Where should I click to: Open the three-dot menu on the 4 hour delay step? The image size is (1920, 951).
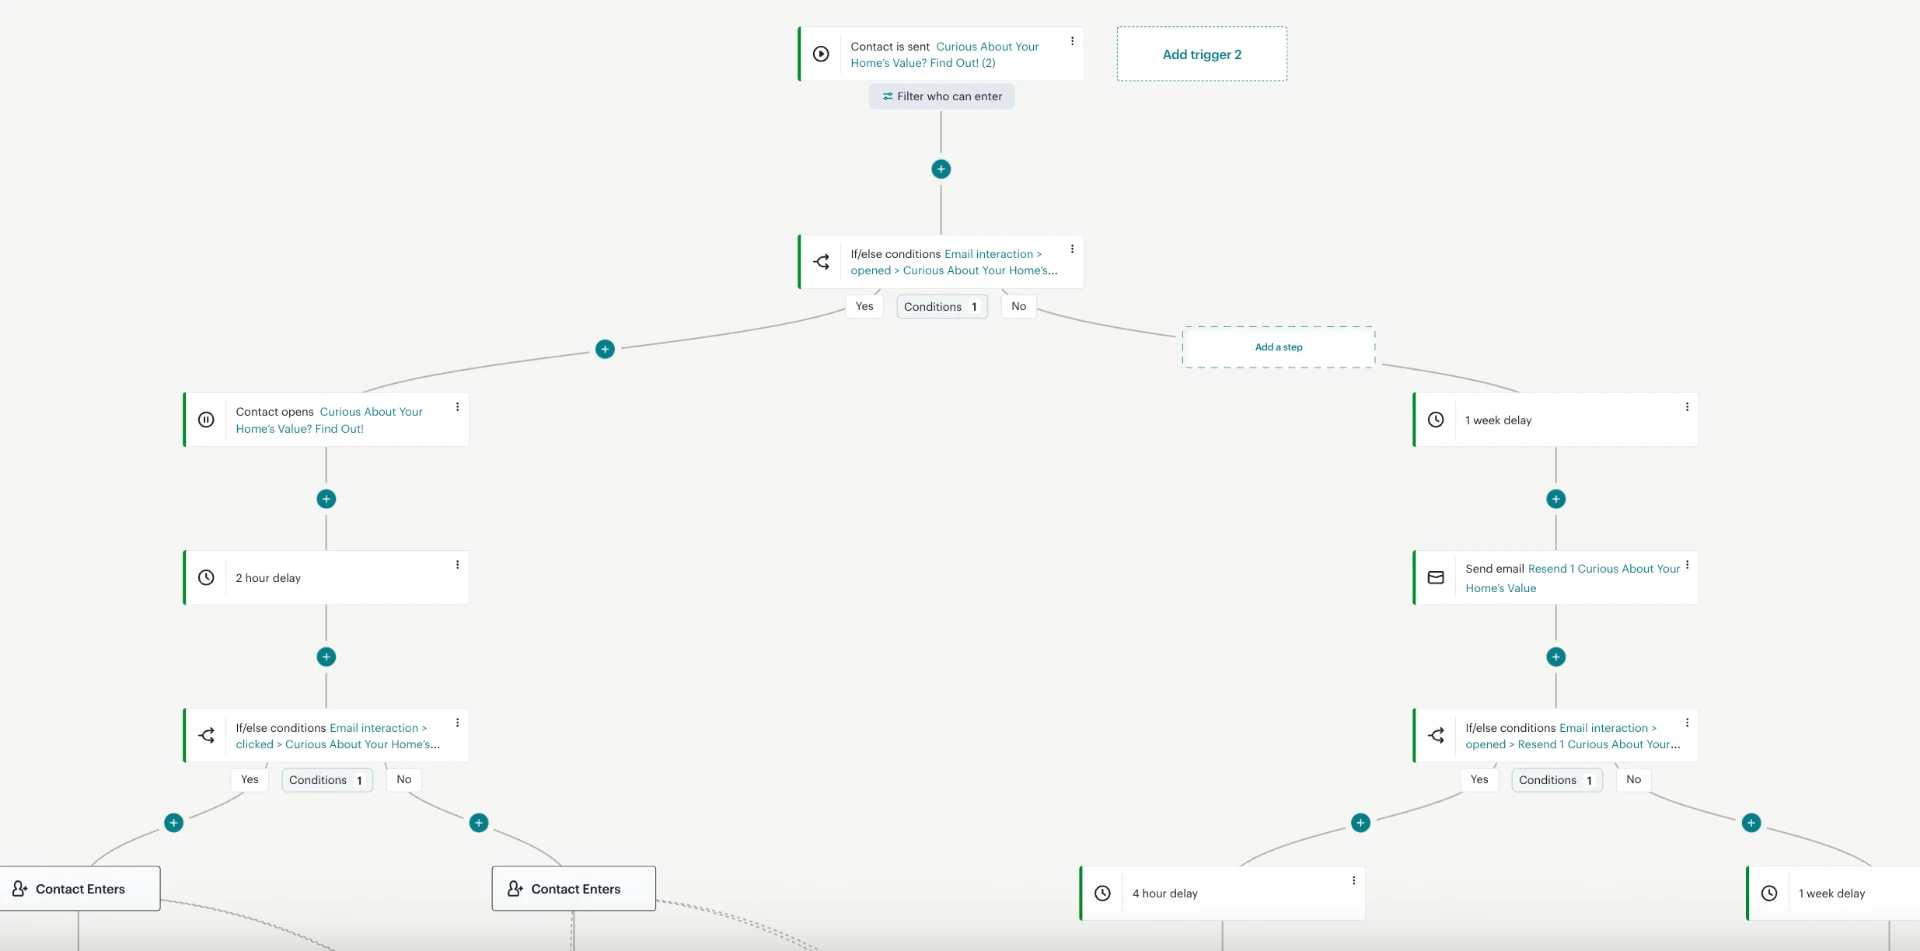(1354, 881)
